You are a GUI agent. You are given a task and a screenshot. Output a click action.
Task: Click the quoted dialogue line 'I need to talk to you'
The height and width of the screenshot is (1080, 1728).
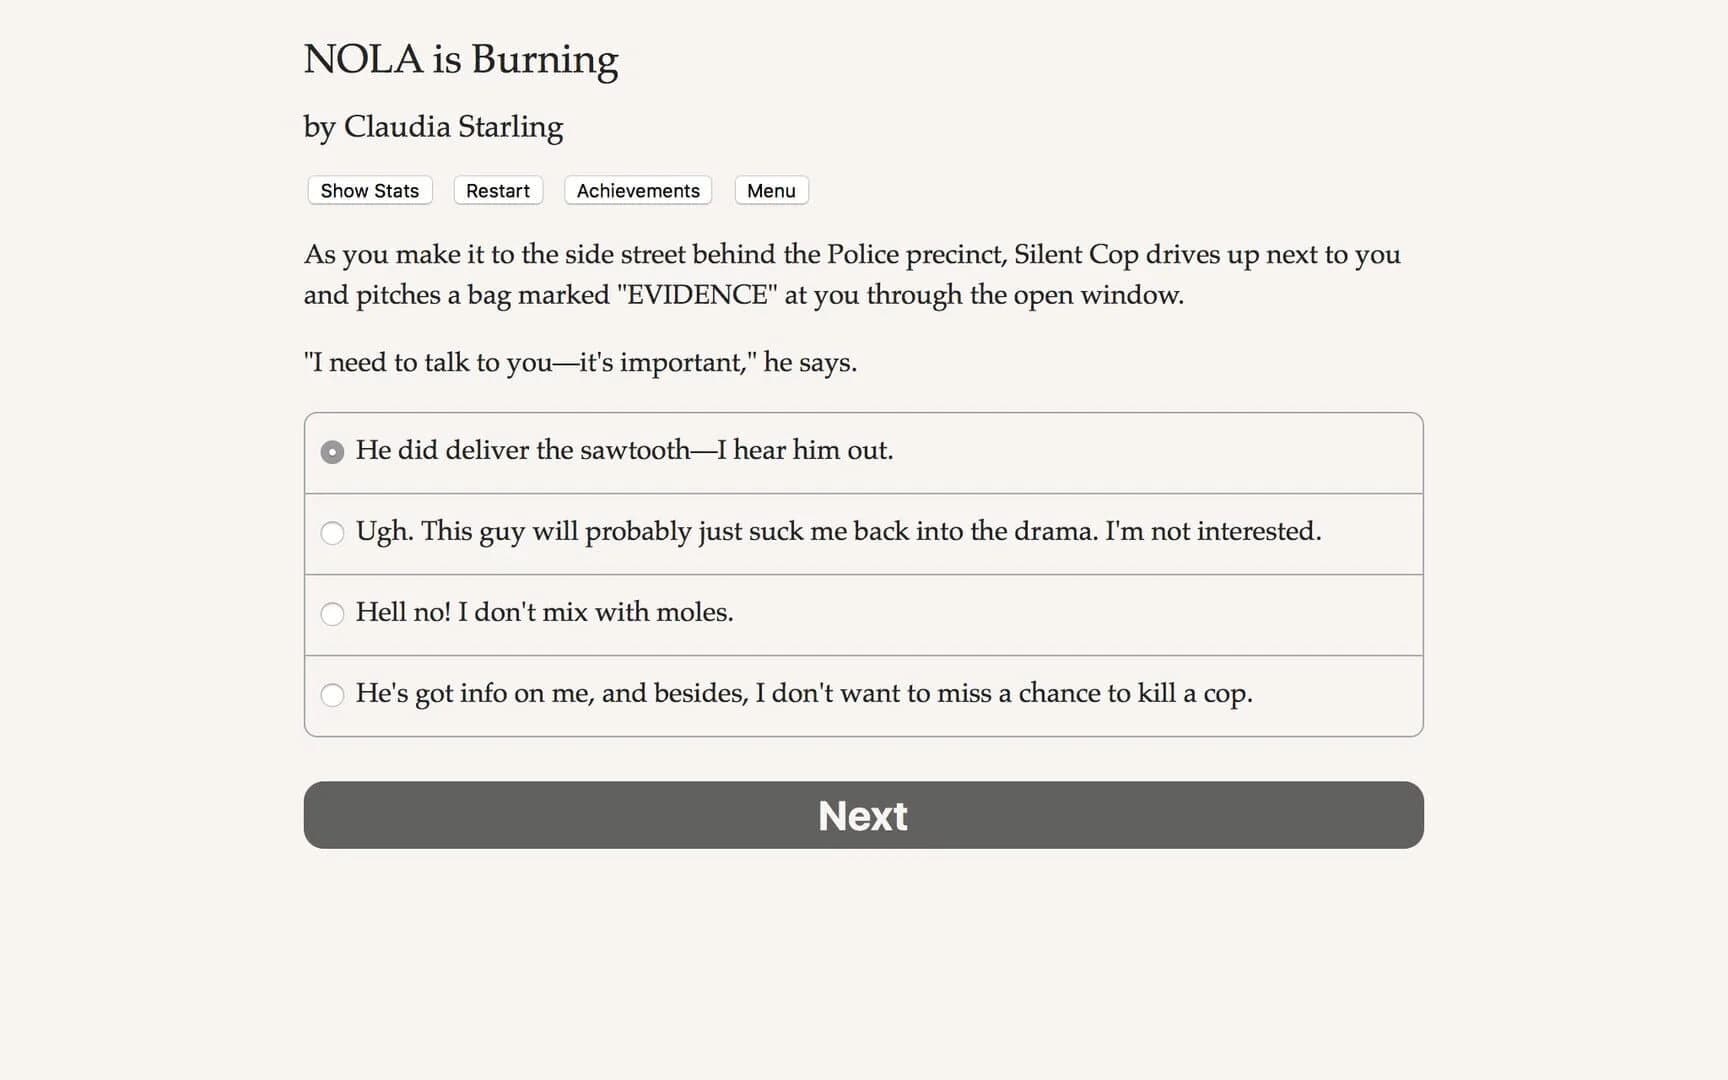[580, 362]
